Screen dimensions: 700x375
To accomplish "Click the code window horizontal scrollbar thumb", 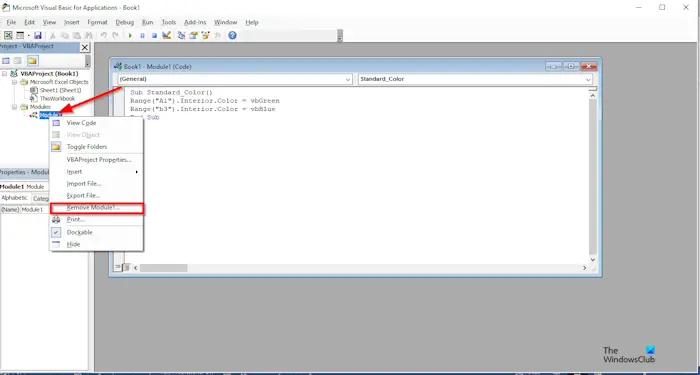I will pos(163,268).
